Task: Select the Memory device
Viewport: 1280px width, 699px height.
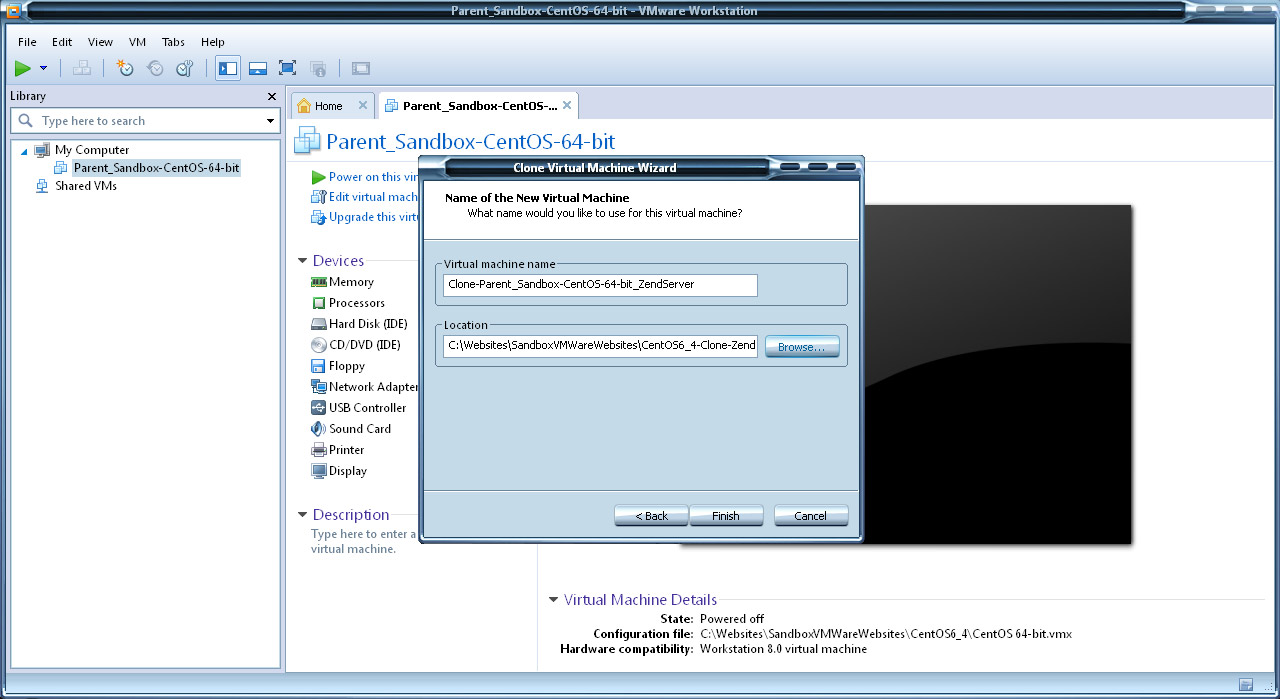Action: coord(343,282)
